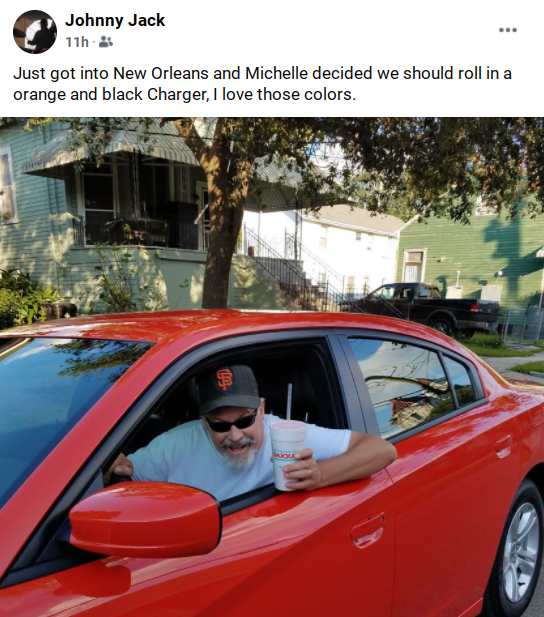Open the Johnny Jack profile name link
The image size is (544, 617).
[115, 20]
